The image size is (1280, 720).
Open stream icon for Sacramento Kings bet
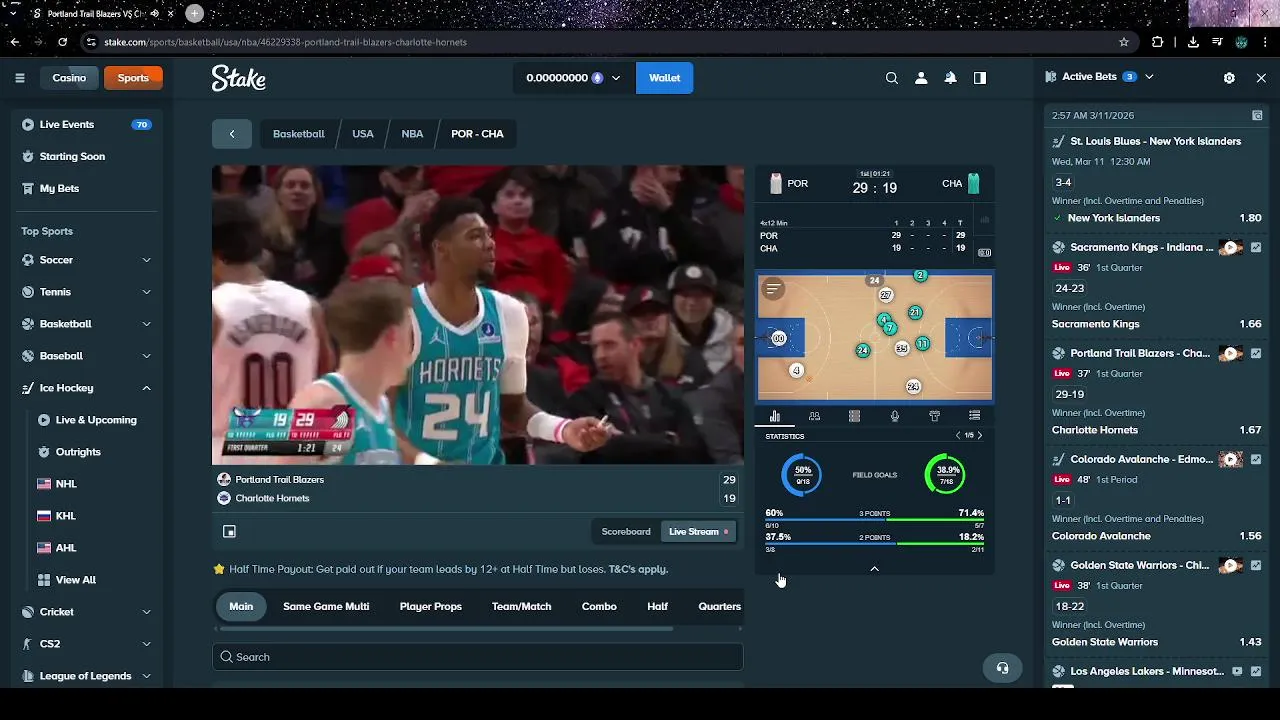1231,247
